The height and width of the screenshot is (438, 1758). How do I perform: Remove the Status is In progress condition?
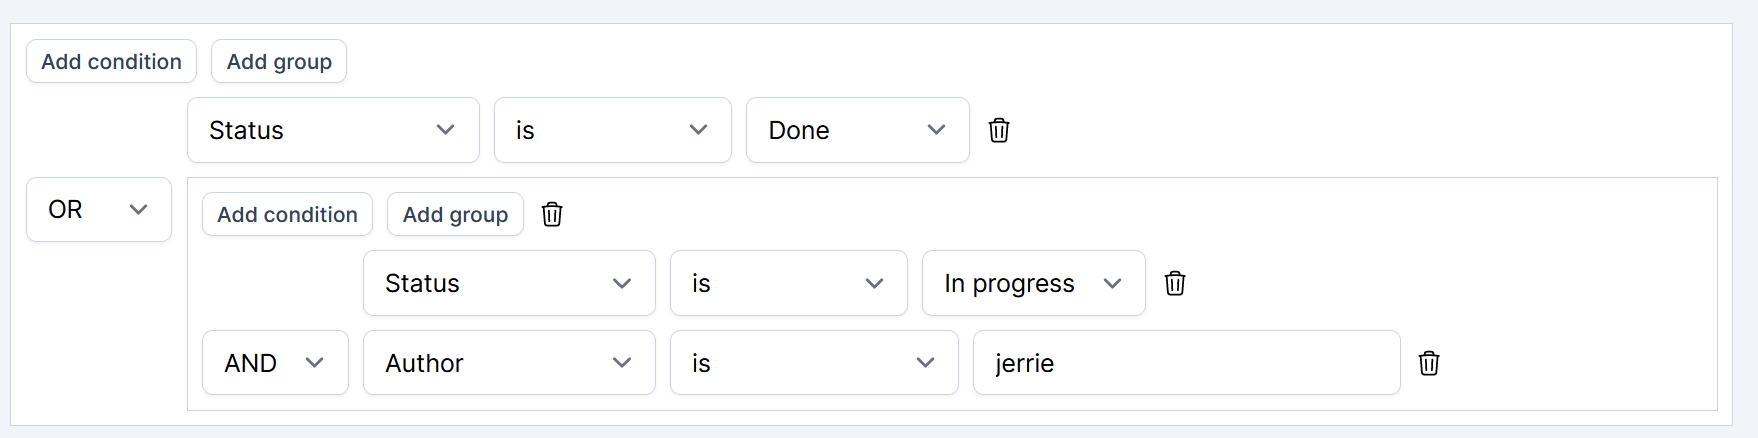coord(1175,283)
